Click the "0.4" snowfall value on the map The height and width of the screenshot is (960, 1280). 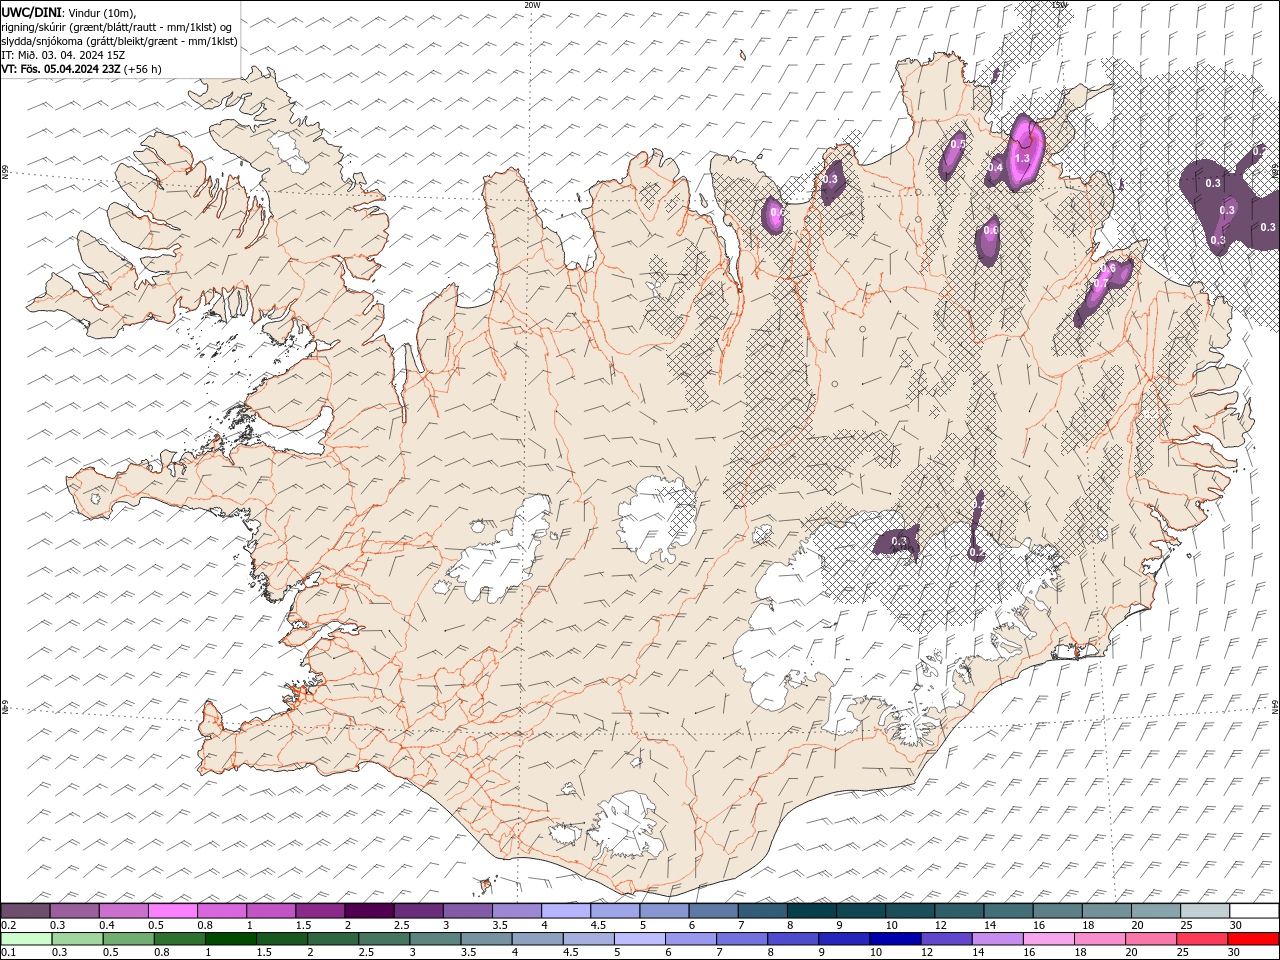point(995,167)
